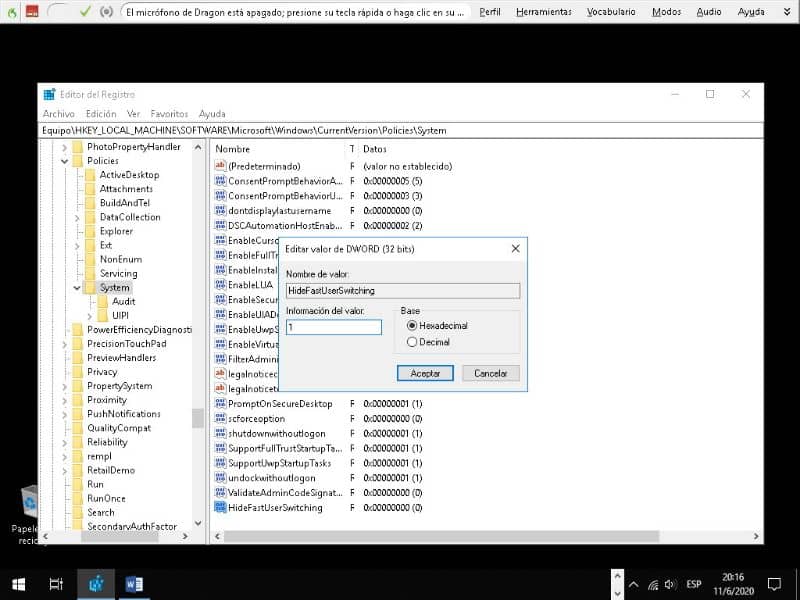Image resolution: width=800 pixels, height=600 pixels.
Task: Collapse the Policies tree node
Action: [x=64, y=161]
